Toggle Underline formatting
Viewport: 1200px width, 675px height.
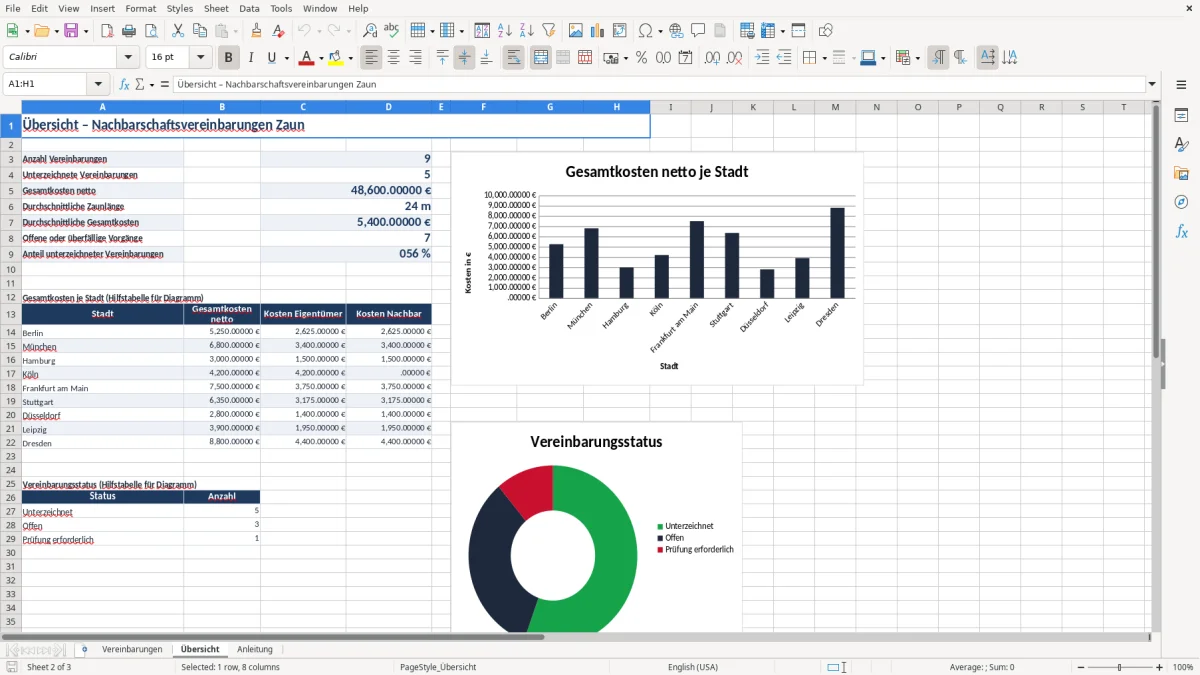click(272, 58)
